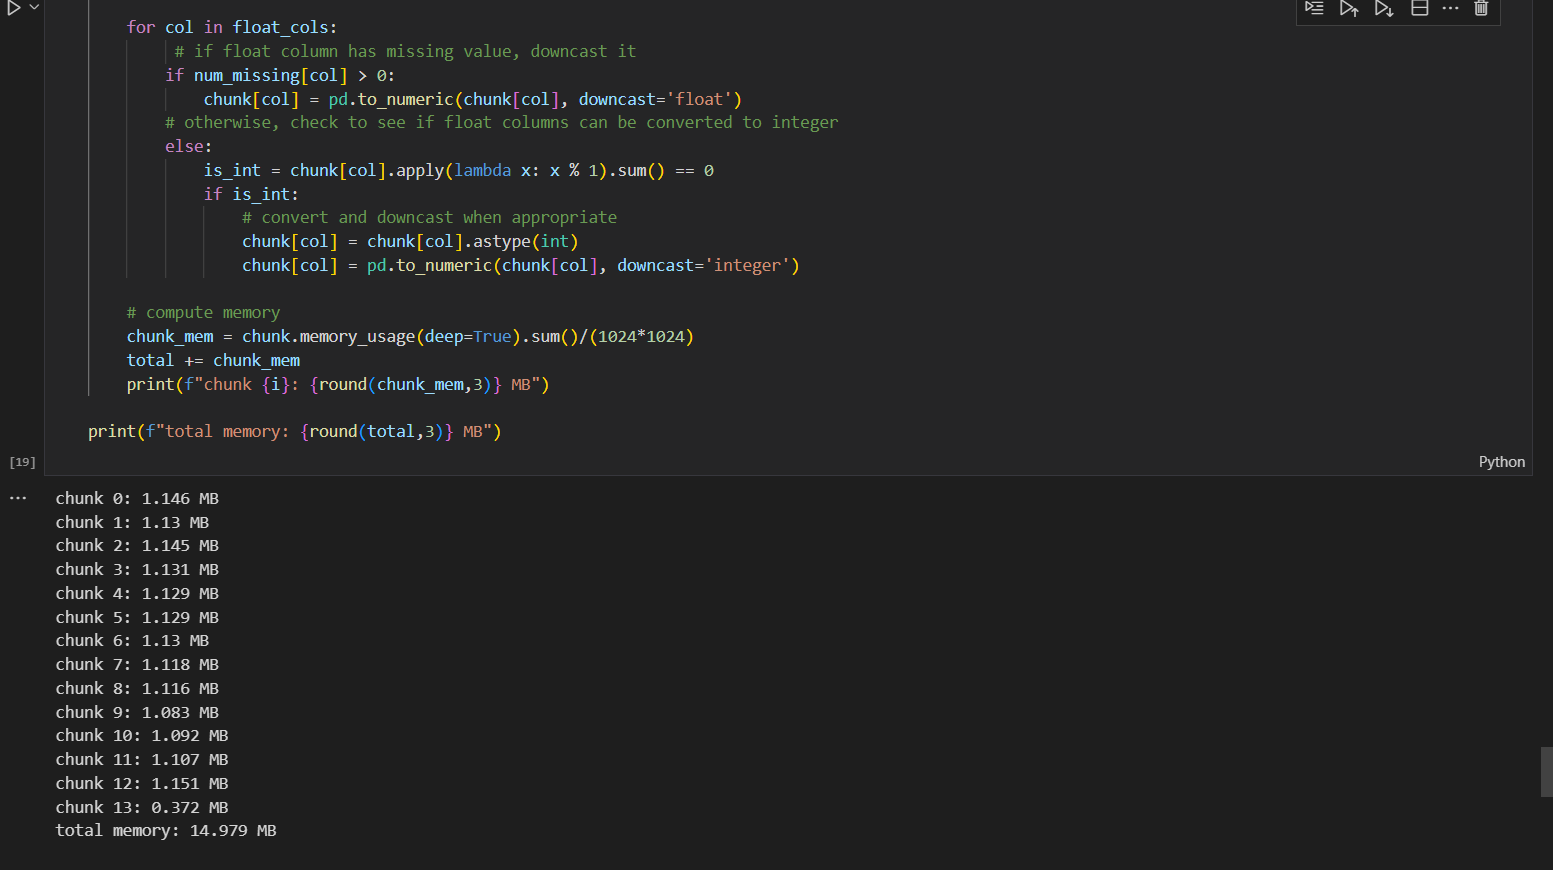This screenshot has width=1553, height=870.
Task: Open the output actions ellipsis beside the results
Action: click(18, 498)
